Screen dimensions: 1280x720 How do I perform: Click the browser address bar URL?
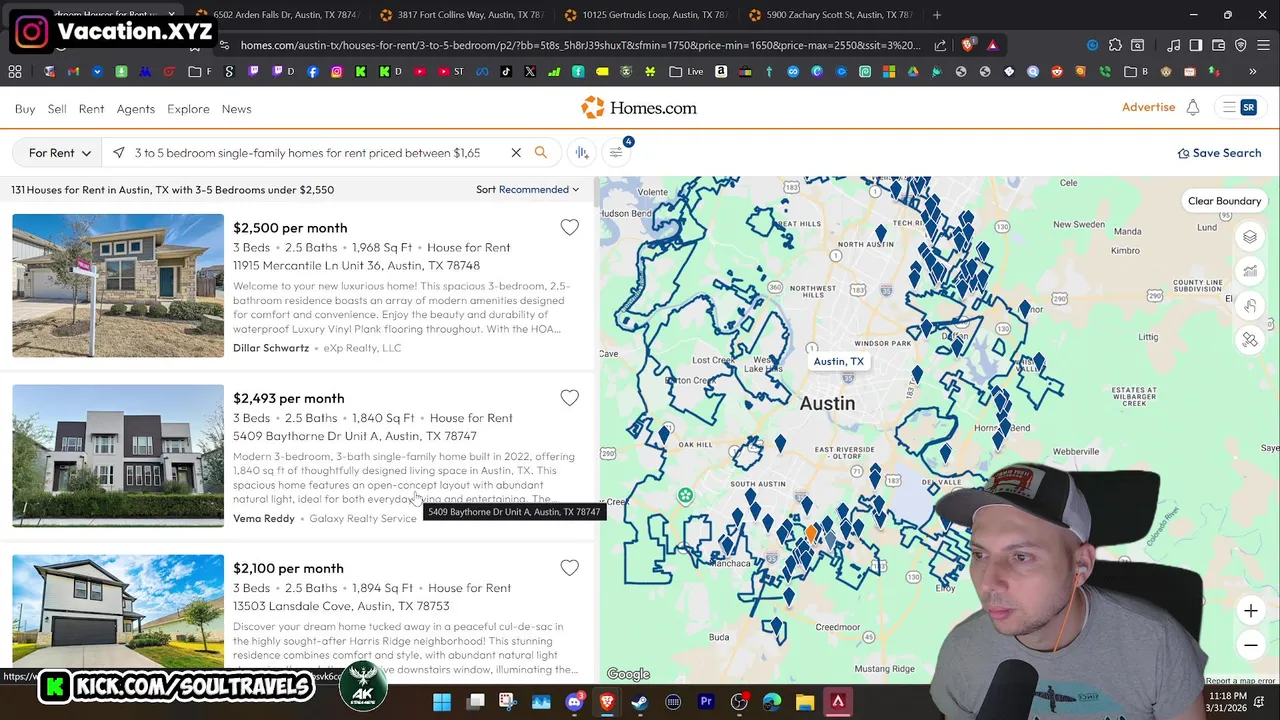tap(580, 45)
